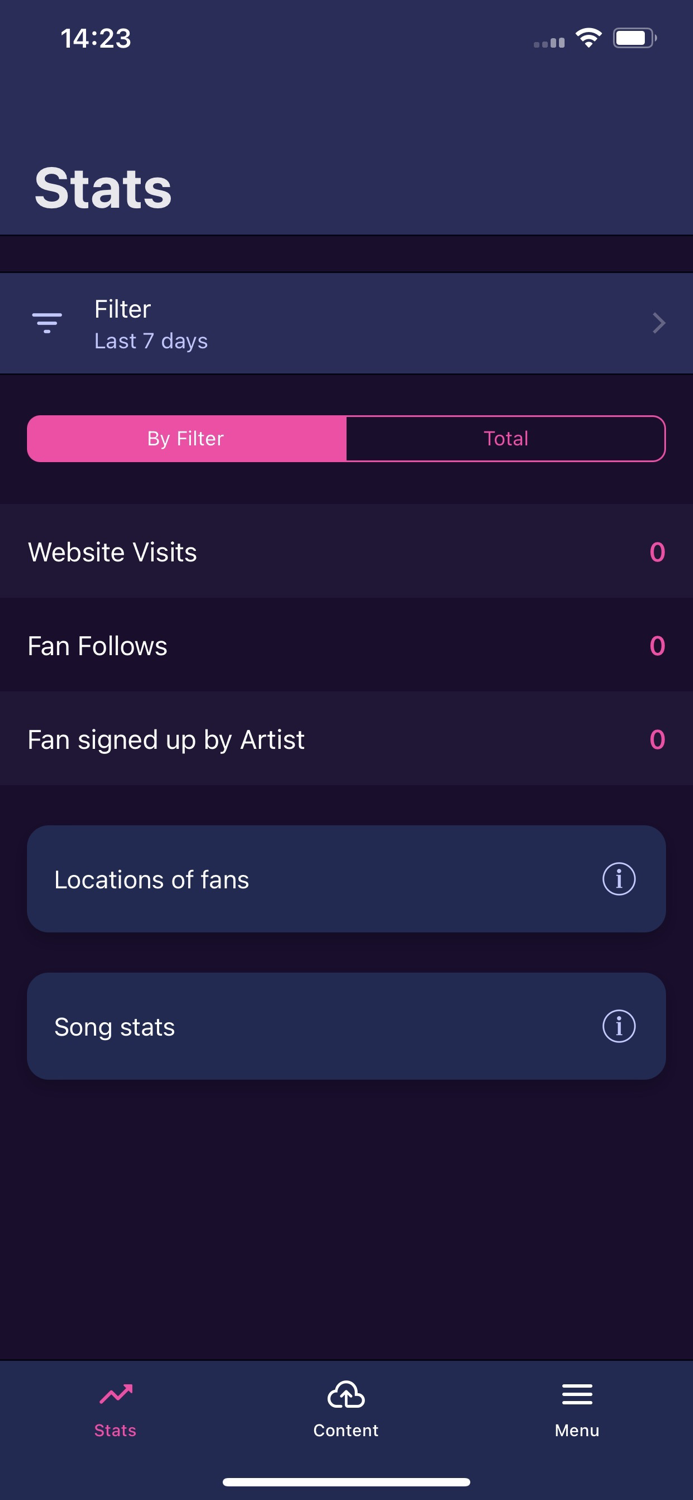Image resolution: width=693 pixels, height=1500 pixels.
Task: Tap the info icon next to Locations of fans
Action: [x=618, y=879]
